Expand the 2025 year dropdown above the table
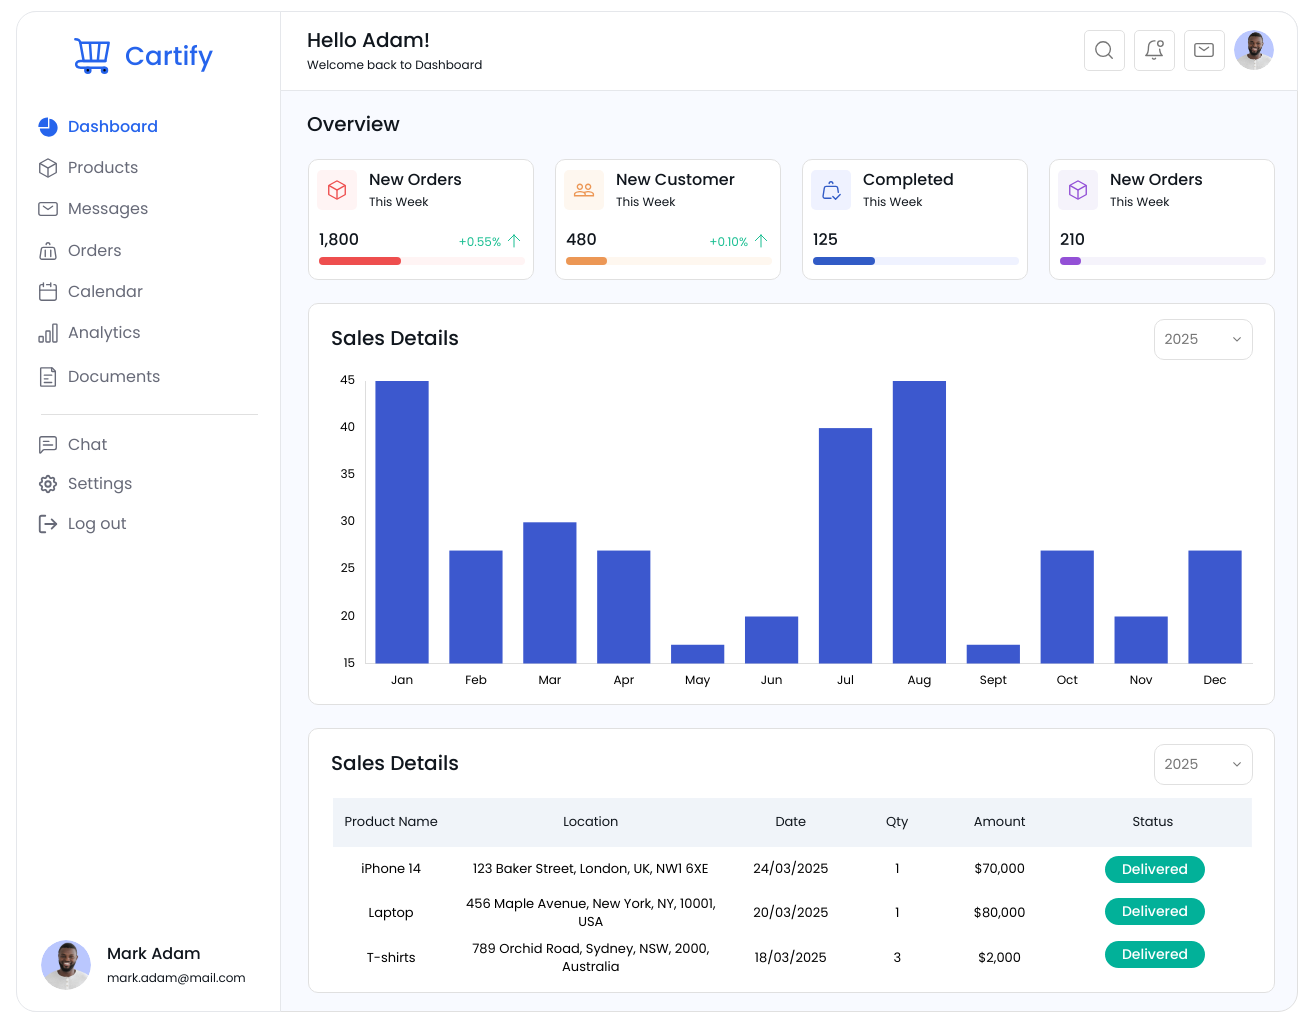The image size is (1312, 1021). point(1203,764)
